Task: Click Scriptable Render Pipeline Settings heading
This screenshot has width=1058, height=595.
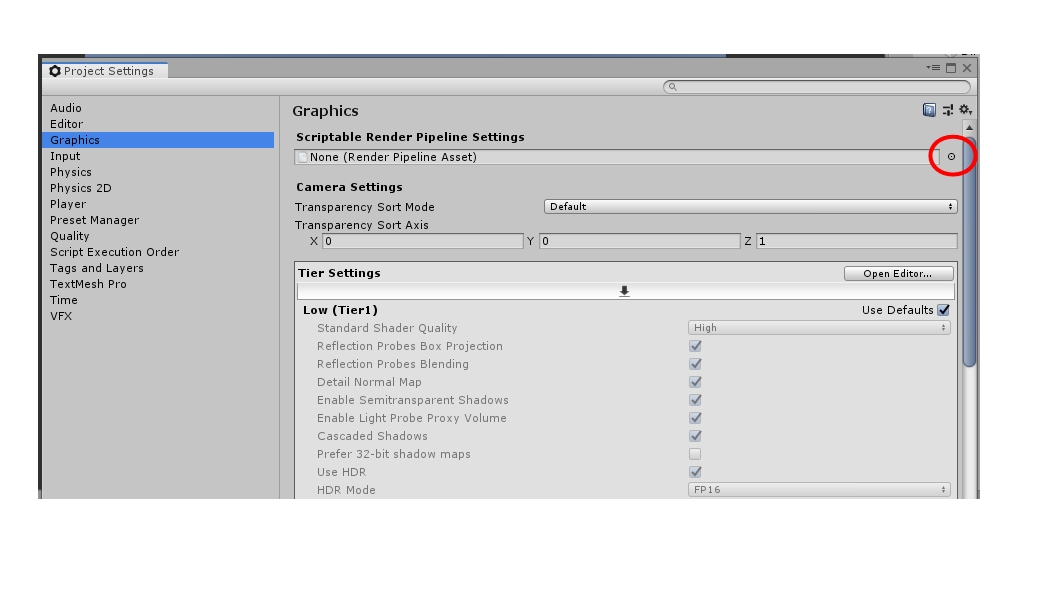Action: tap(410, 137)
